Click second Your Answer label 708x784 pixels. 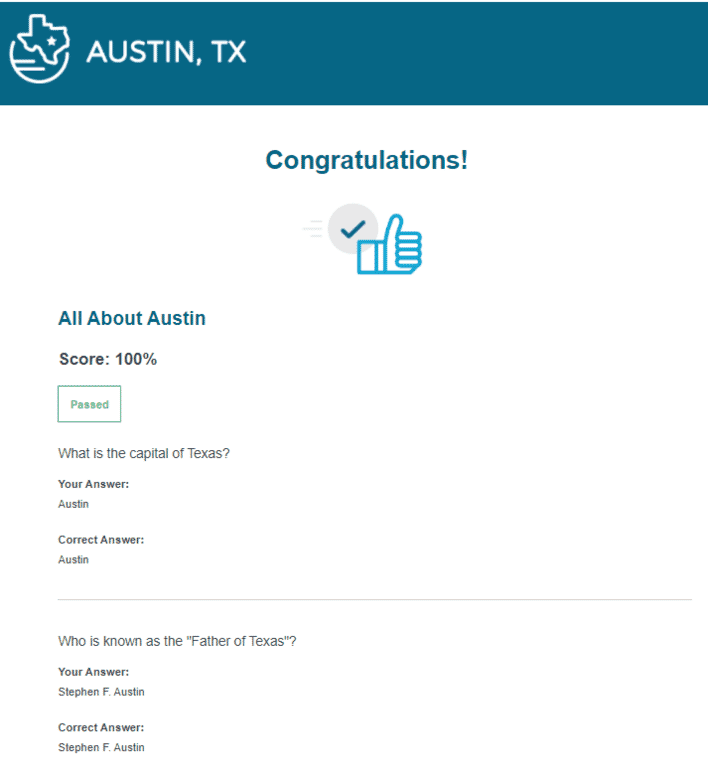click(94, 672)
